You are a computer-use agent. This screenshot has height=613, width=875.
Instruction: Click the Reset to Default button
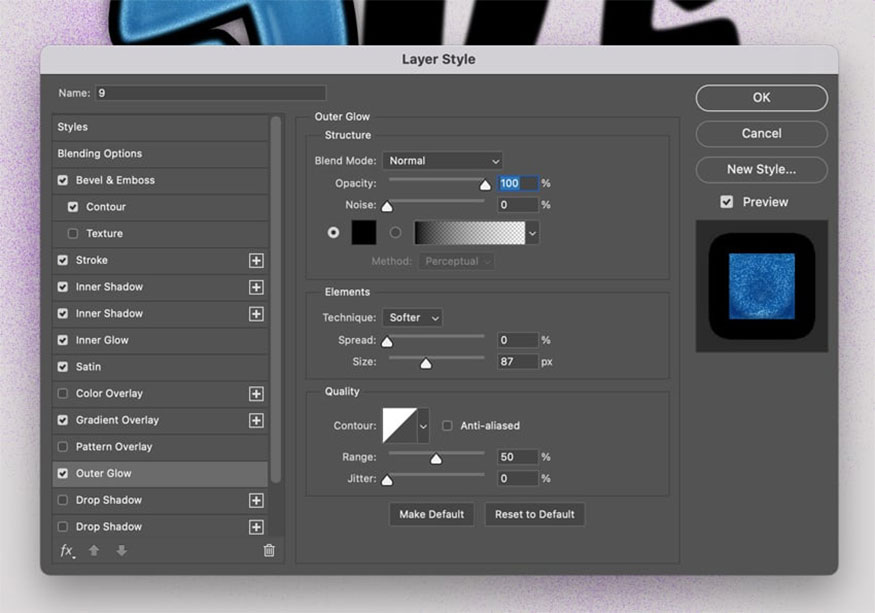click(535, 514)
